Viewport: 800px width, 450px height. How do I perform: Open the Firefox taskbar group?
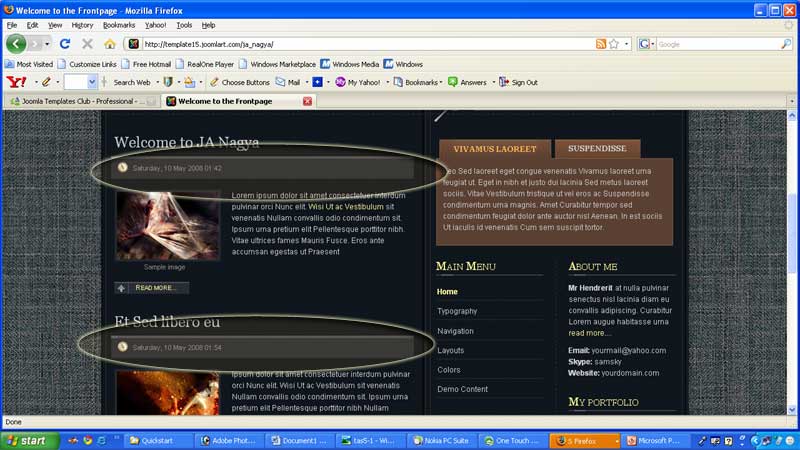tap(585, 440)
